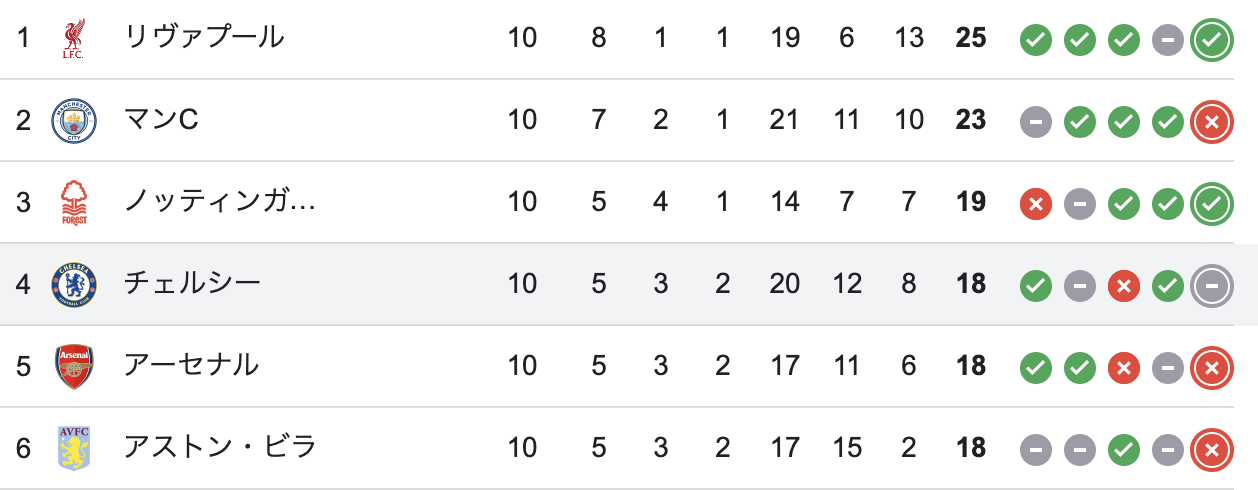
Task: Click the Nottingham Forest crest
Action: [x=74, y=203]
